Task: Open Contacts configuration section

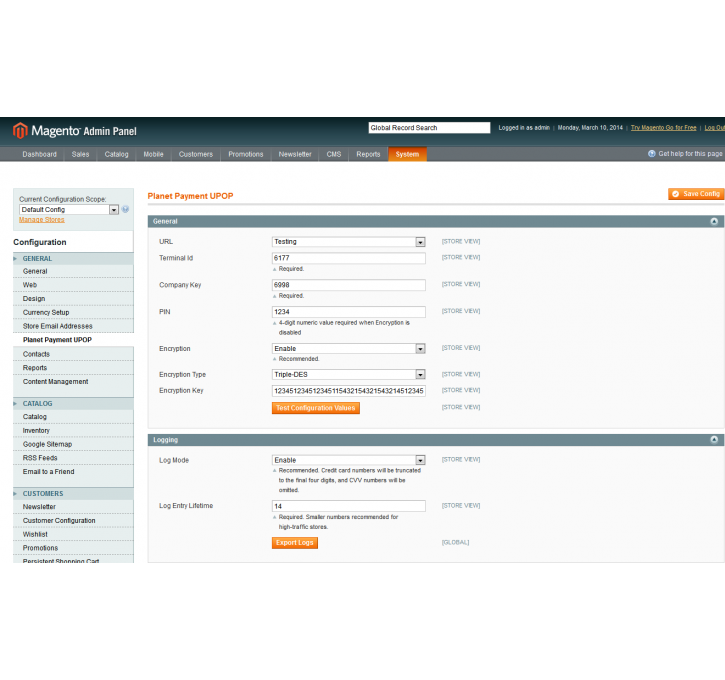Action: pos(73,354)
